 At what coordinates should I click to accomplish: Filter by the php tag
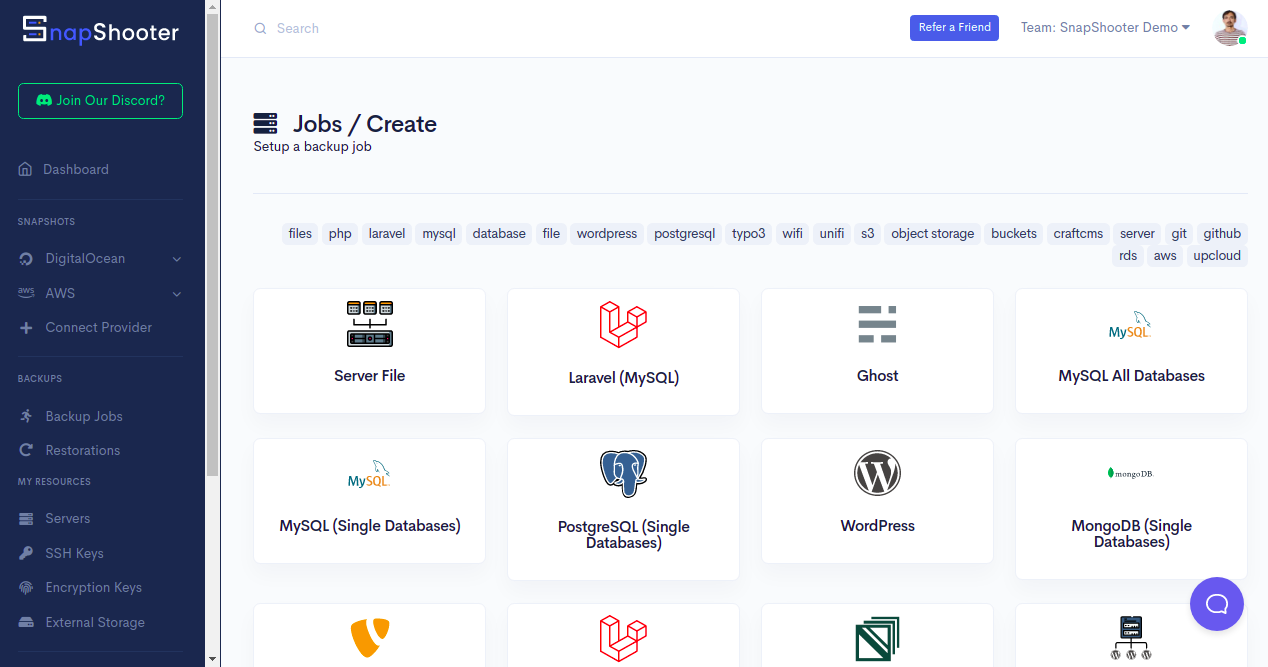coord(340,234)
